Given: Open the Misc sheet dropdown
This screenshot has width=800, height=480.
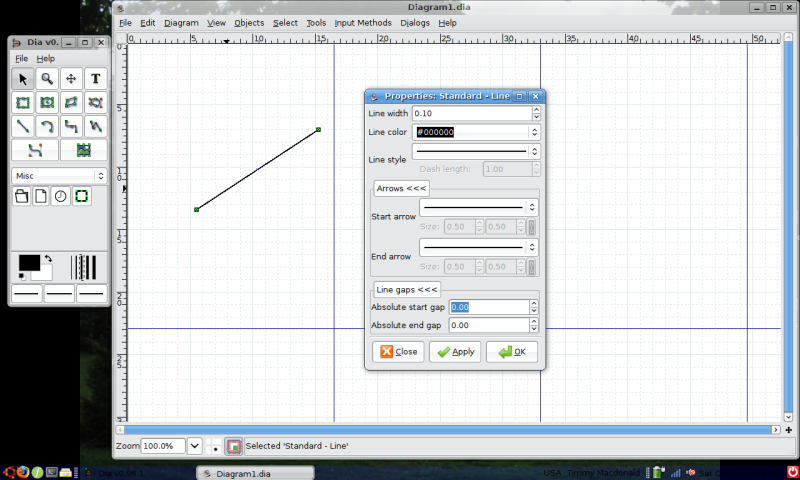Looking at the screenshot, I should pos(59,175).
